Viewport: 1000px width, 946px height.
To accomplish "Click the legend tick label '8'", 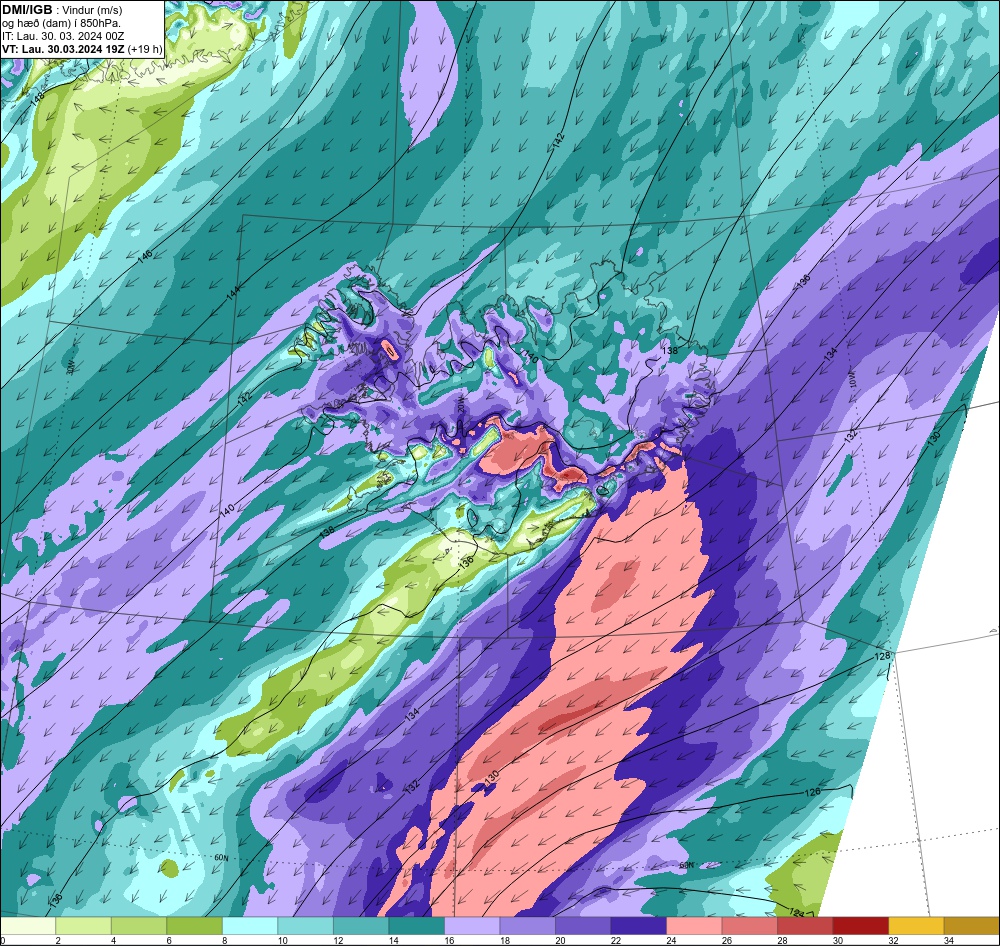I will coord(222,940).
